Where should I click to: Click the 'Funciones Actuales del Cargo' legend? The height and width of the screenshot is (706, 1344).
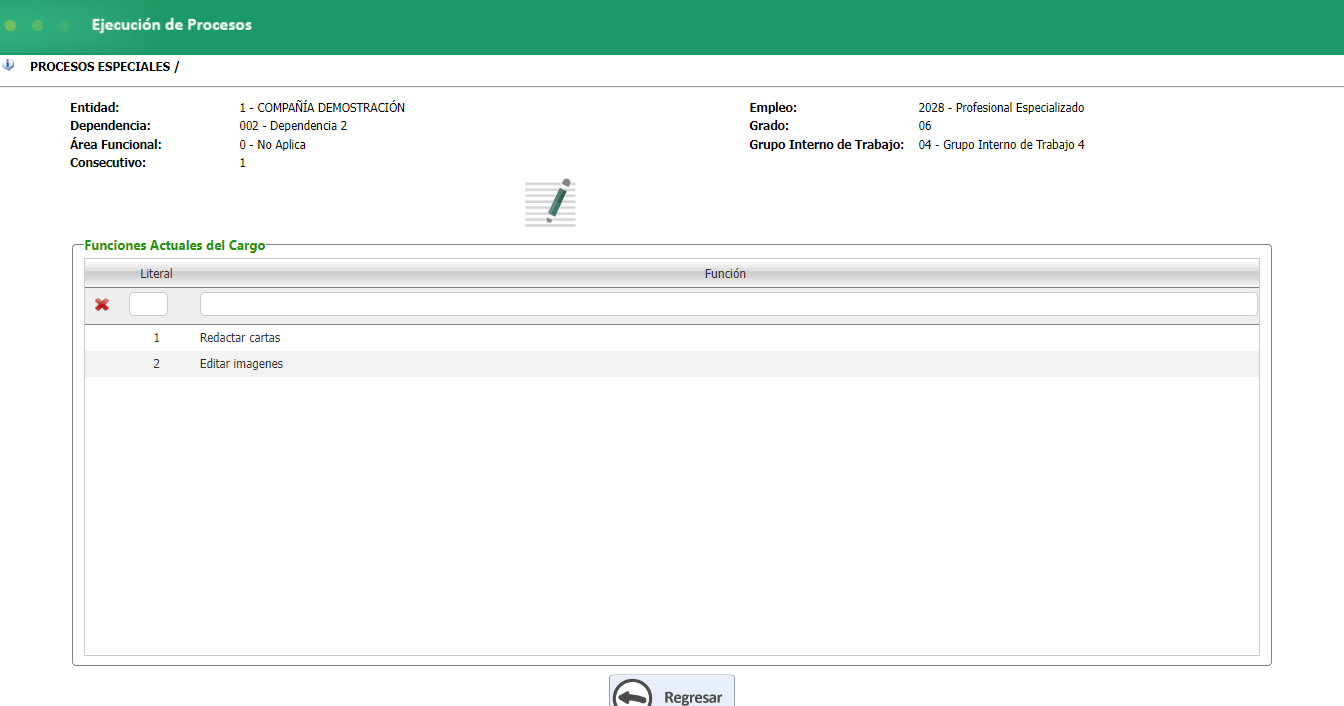(175, 245)
